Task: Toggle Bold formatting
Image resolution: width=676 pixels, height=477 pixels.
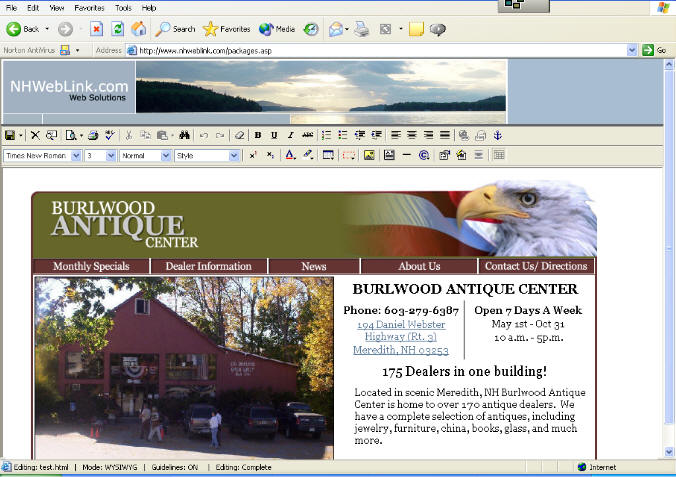Action: pyautogui.click(x=258, y=135)
